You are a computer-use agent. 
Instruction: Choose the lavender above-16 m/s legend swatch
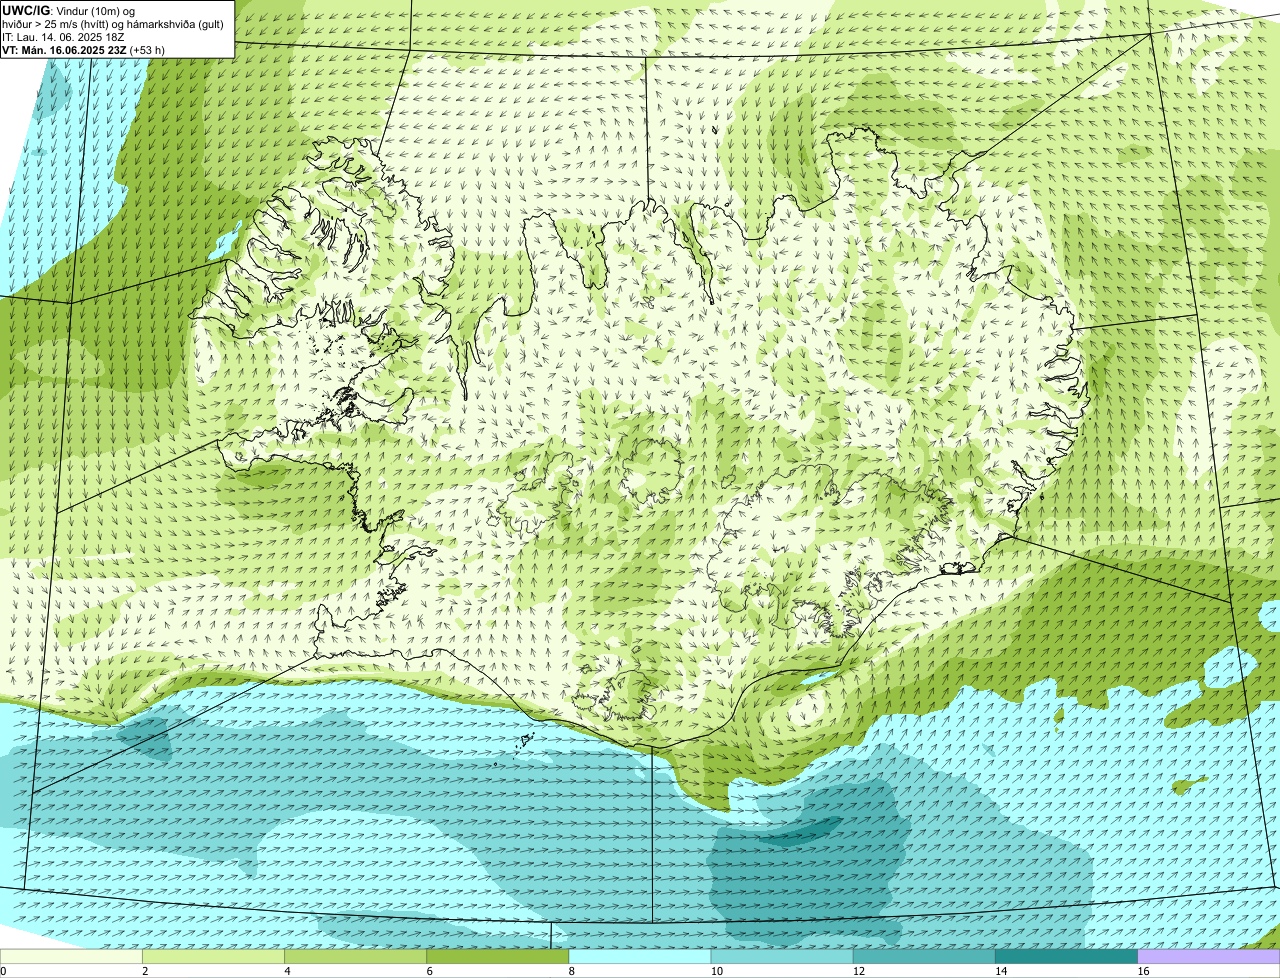point(1209,956)
